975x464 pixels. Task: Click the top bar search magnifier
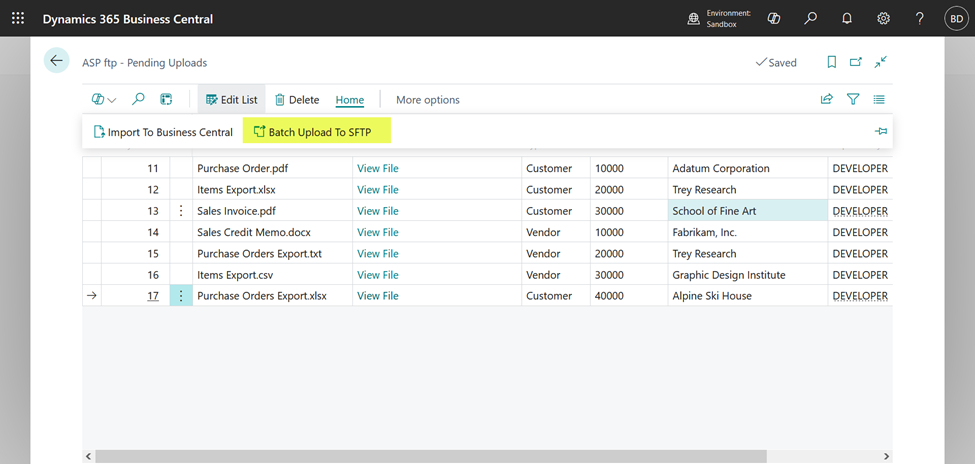click(810, 19)
